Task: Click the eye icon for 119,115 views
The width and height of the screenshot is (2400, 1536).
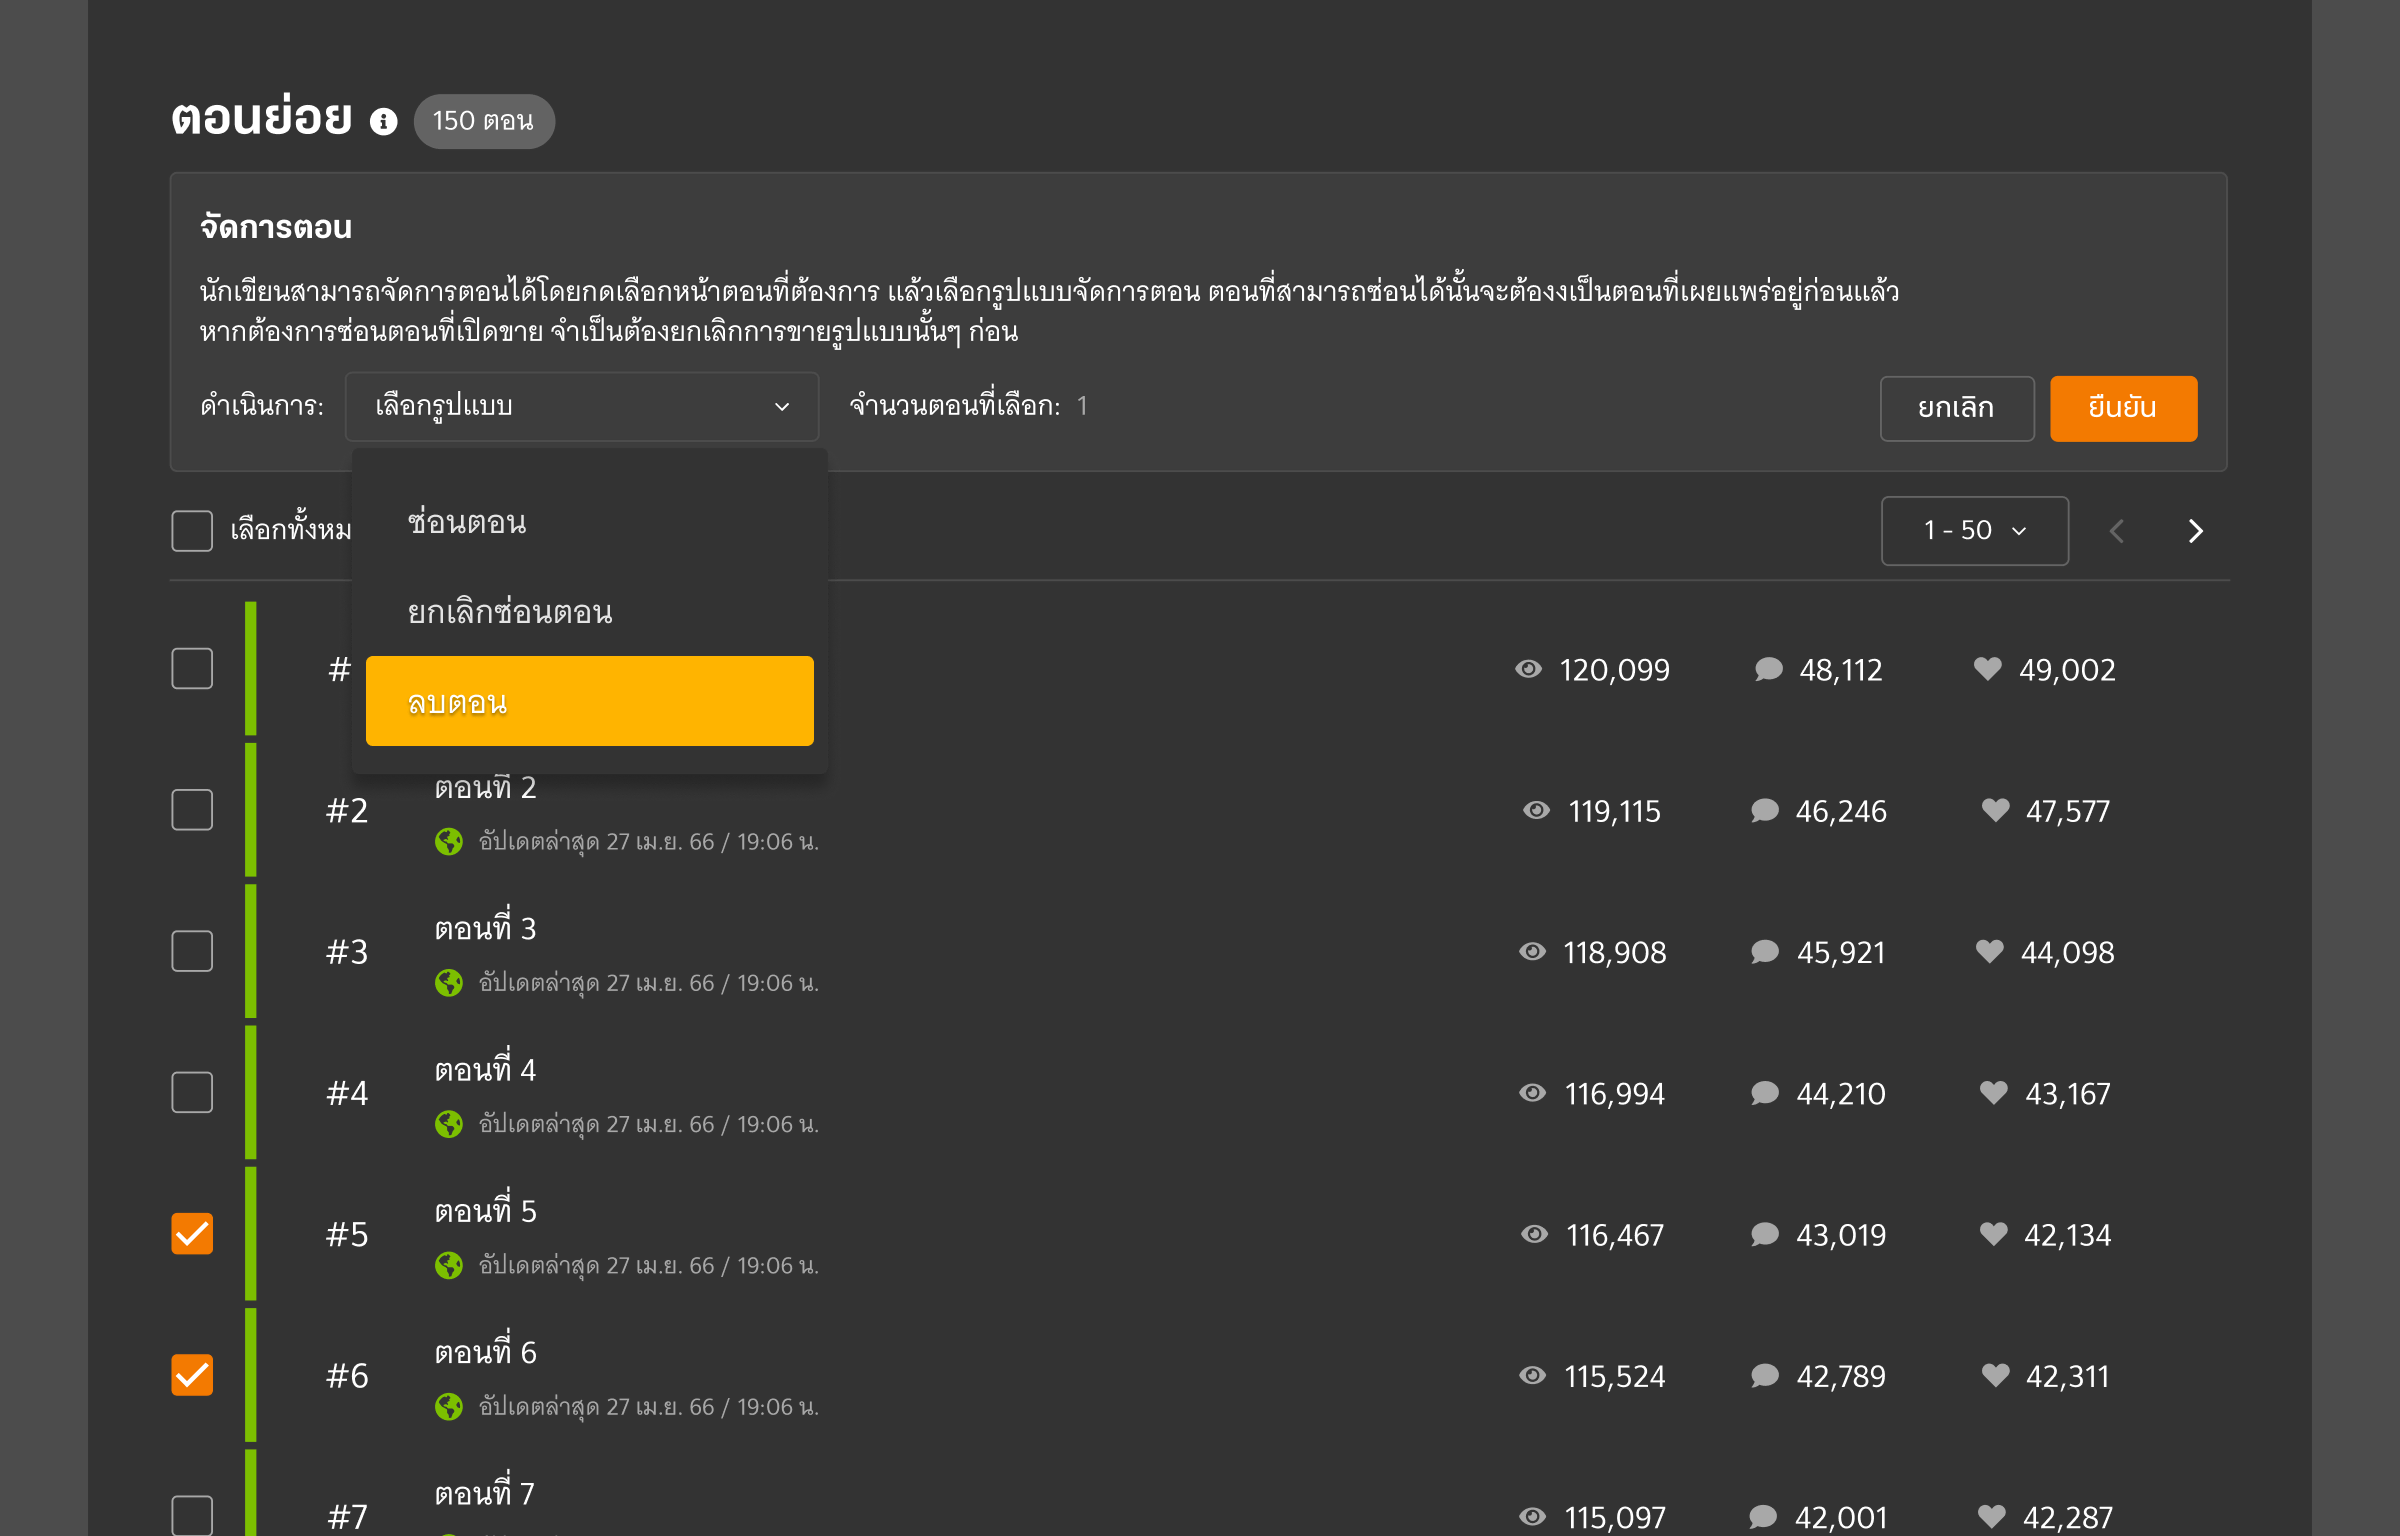Action: point(1536,810)
